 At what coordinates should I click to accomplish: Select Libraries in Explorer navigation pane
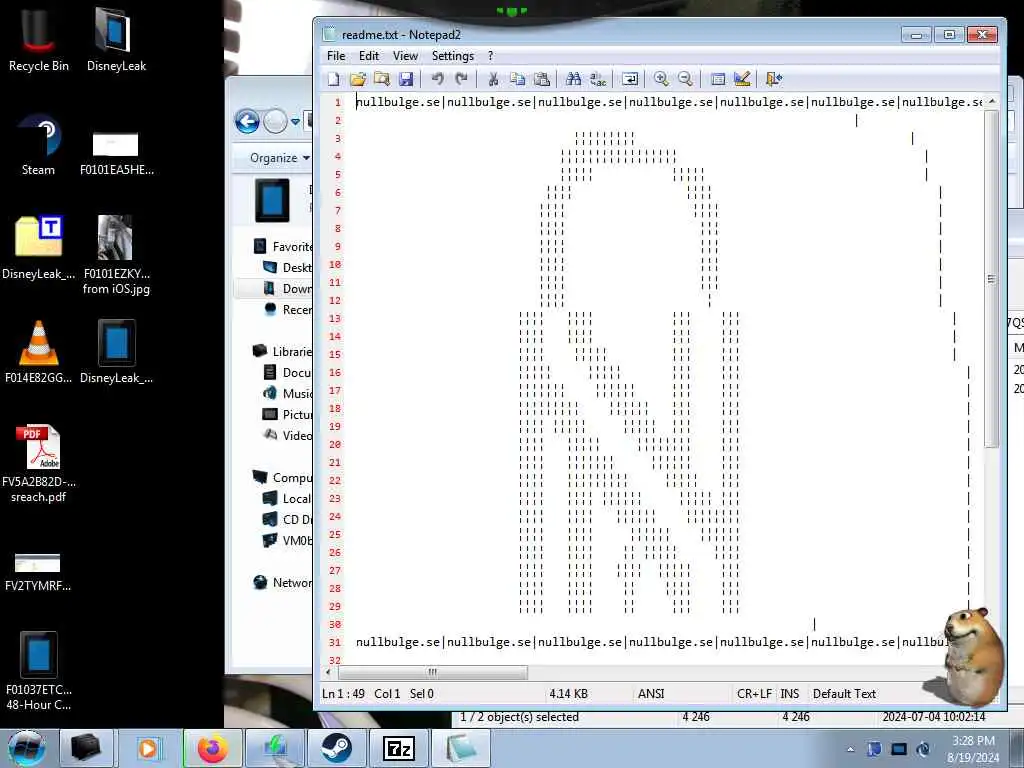283,351
